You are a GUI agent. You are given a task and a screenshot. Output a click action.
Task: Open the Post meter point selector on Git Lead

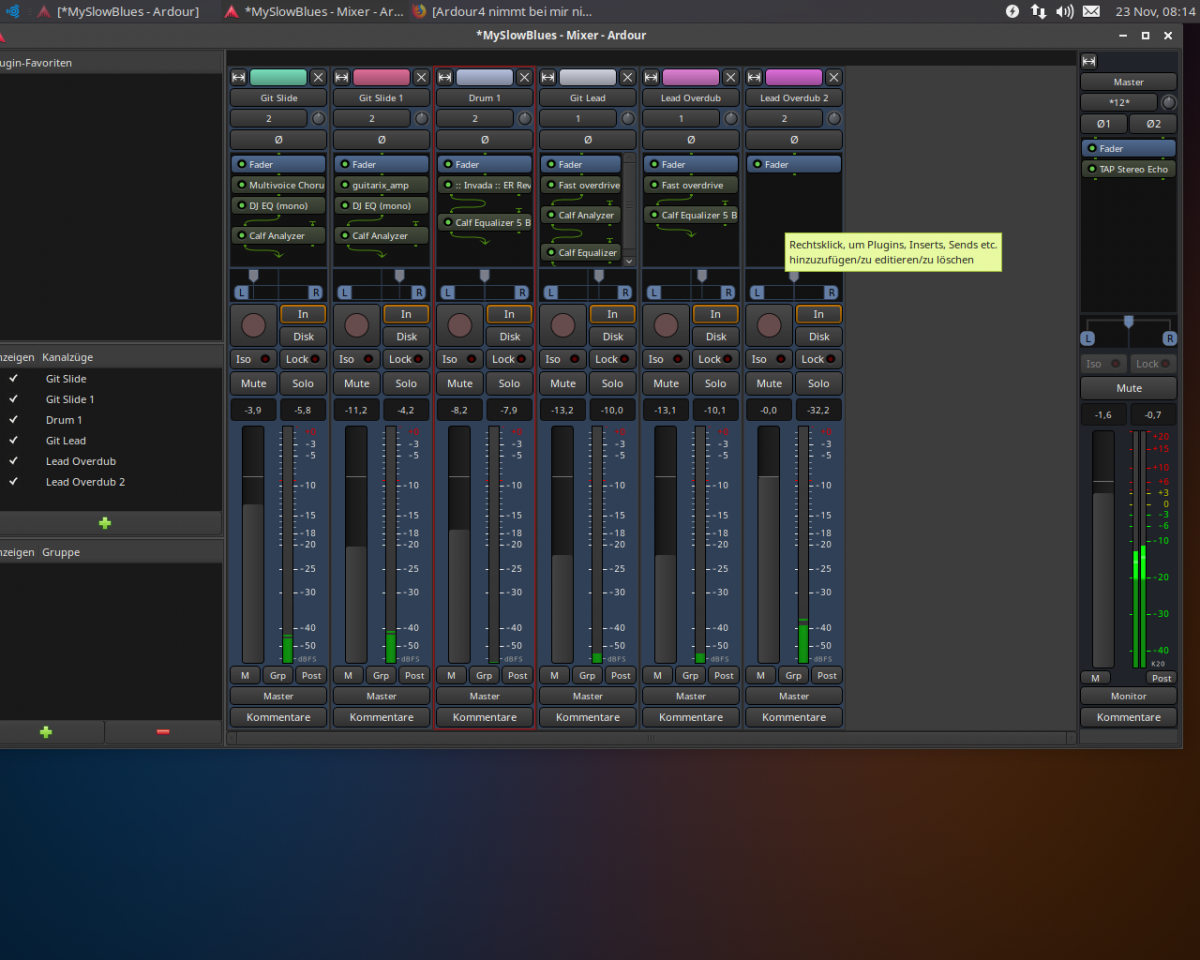[x=621, y=675]
